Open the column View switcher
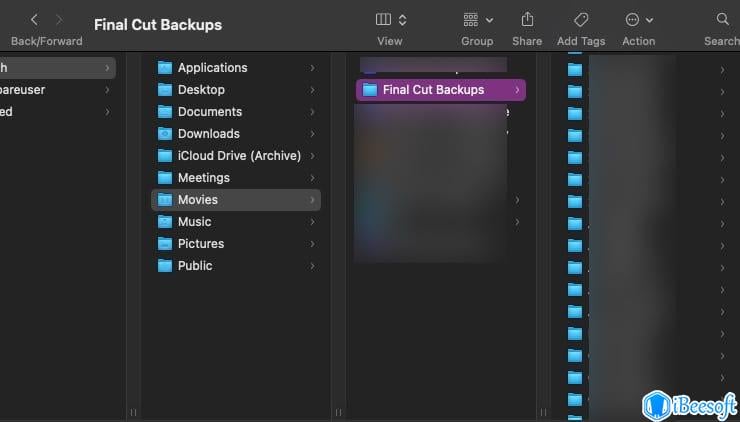740x422 pixels. (x=390, y=20)
